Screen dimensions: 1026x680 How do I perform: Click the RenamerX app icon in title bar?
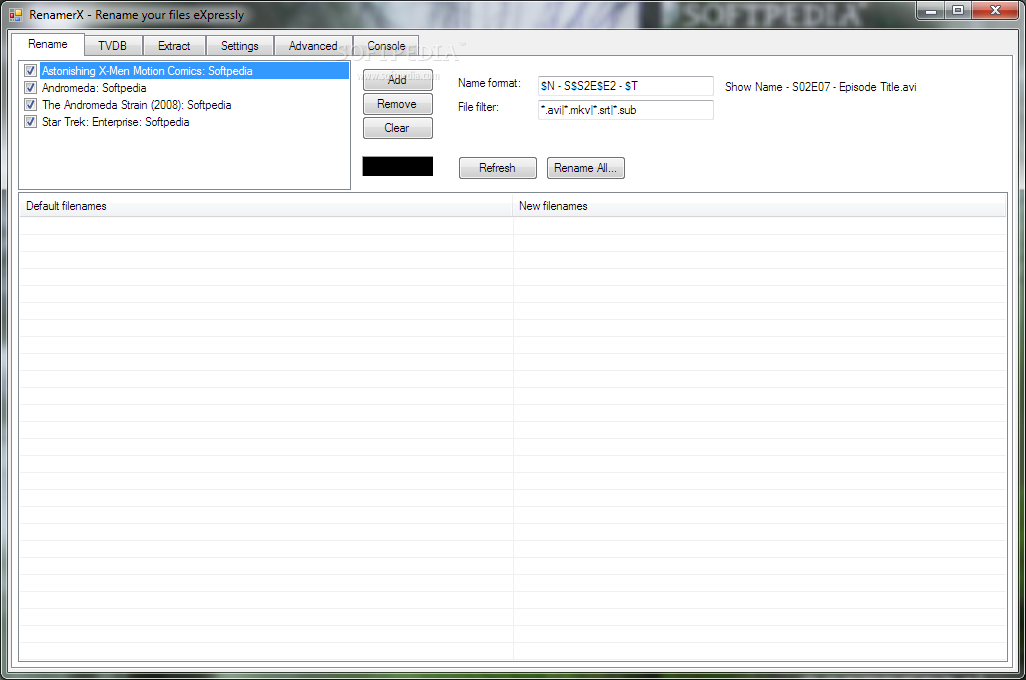[16, 14]
